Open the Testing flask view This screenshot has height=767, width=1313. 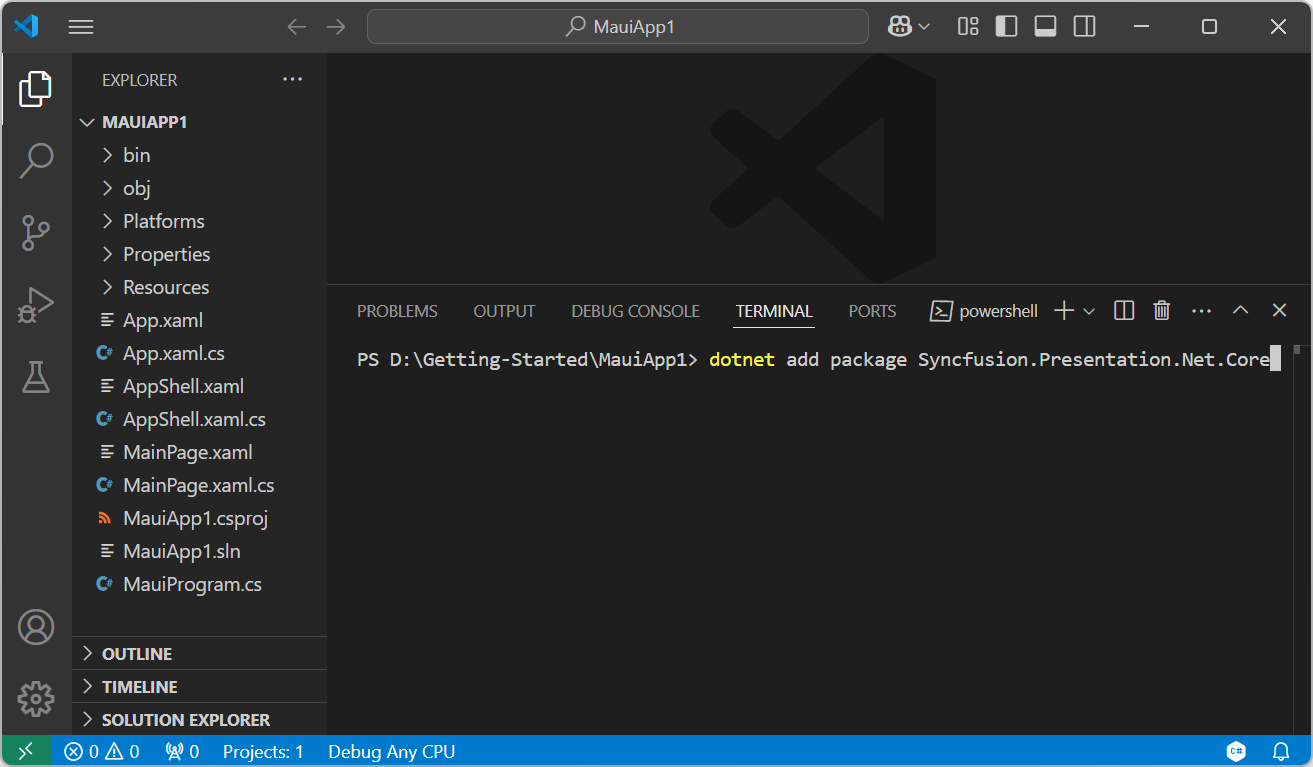(x=36, y=377)
